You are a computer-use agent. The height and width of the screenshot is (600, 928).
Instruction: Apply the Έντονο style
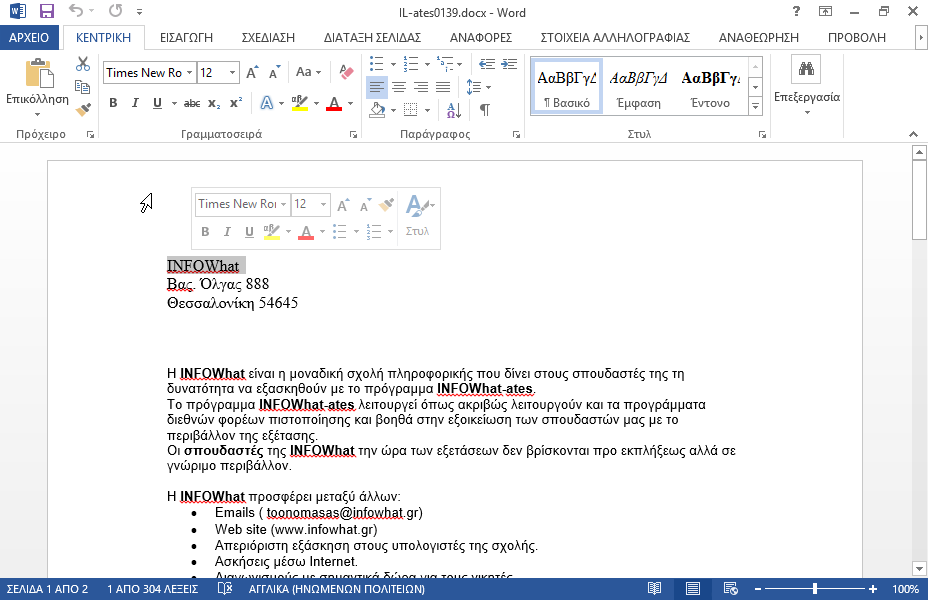(x=710, y=86)
